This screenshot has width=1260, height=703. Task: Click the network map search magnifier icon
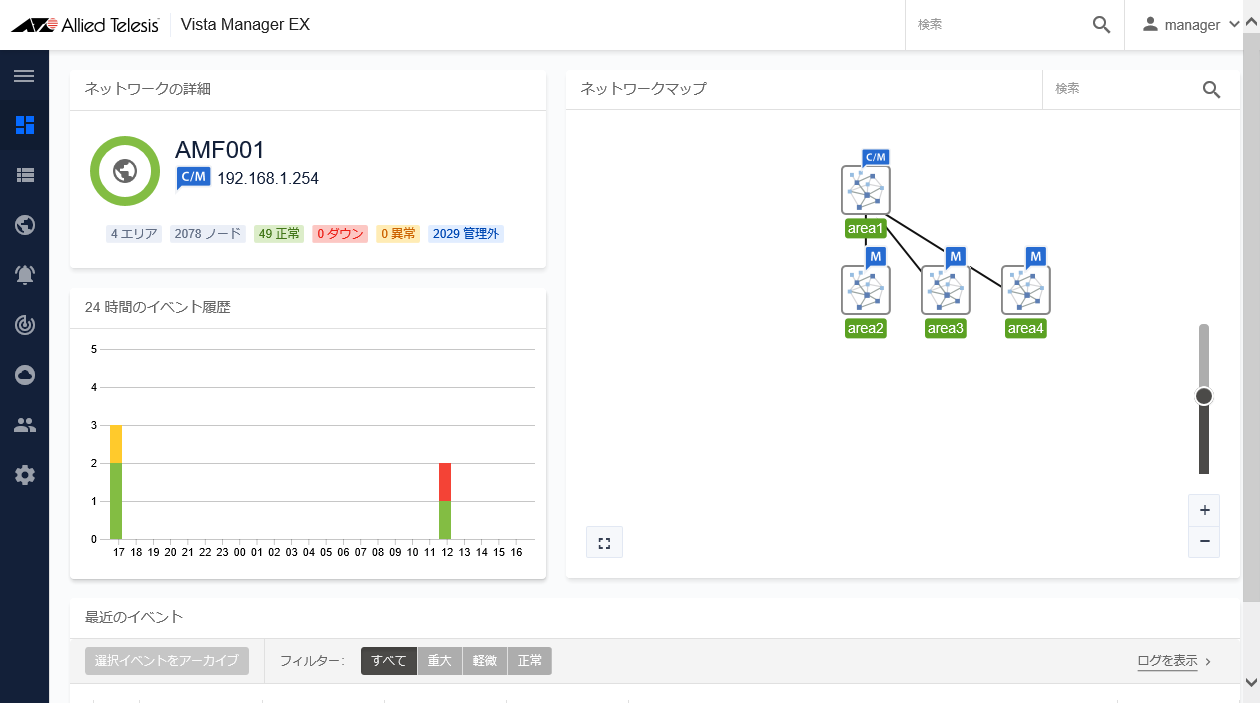tap(1211, 89)
